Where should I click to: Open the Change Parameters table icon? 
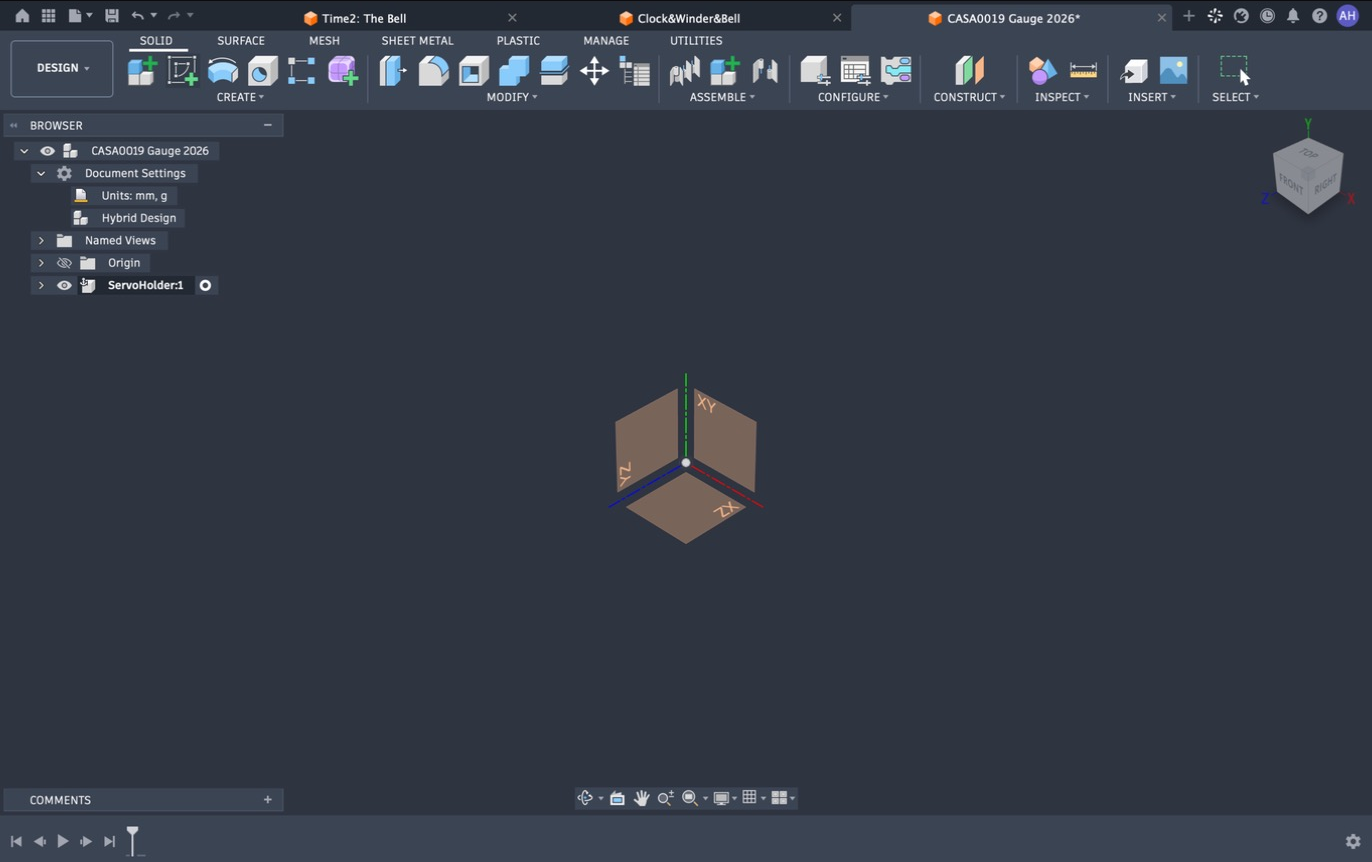click(x=635, y=70)
